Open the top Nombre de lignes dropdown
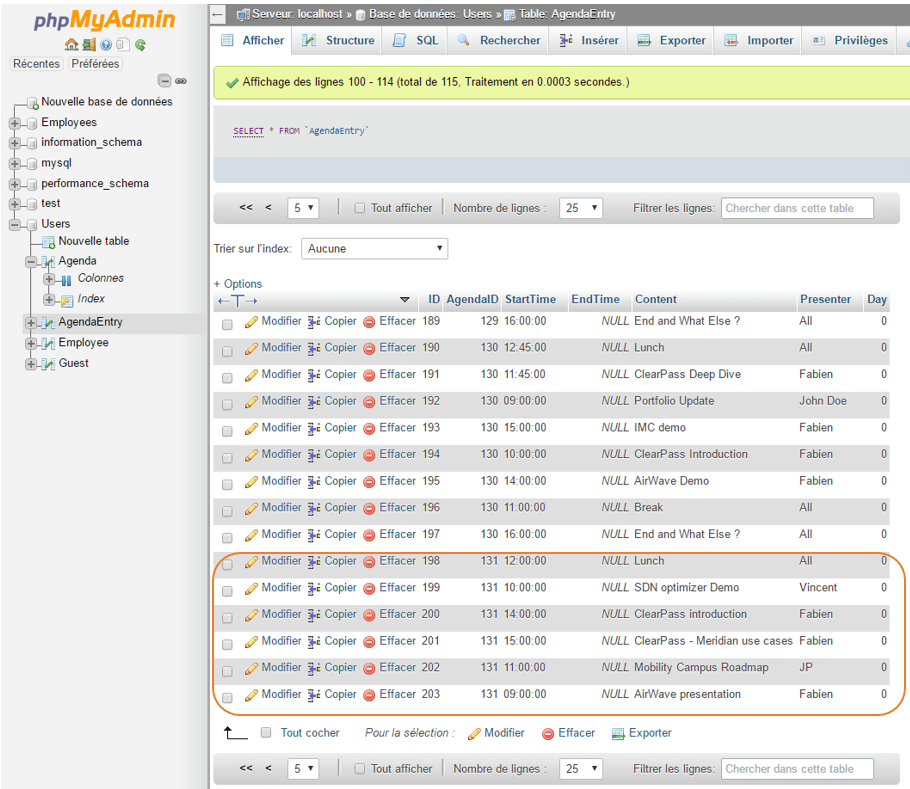 pyautogui.click(x=580, y=208)
